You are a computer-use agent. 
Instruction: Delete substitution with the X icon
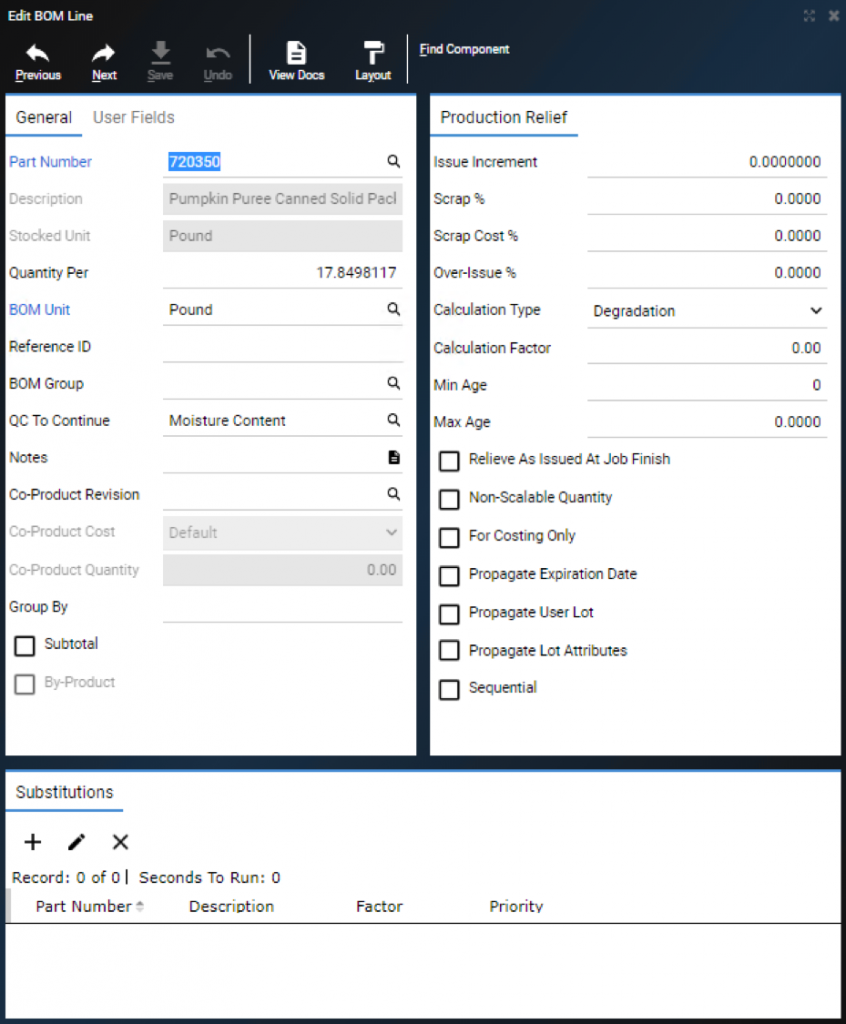click(x=120, y=842)
